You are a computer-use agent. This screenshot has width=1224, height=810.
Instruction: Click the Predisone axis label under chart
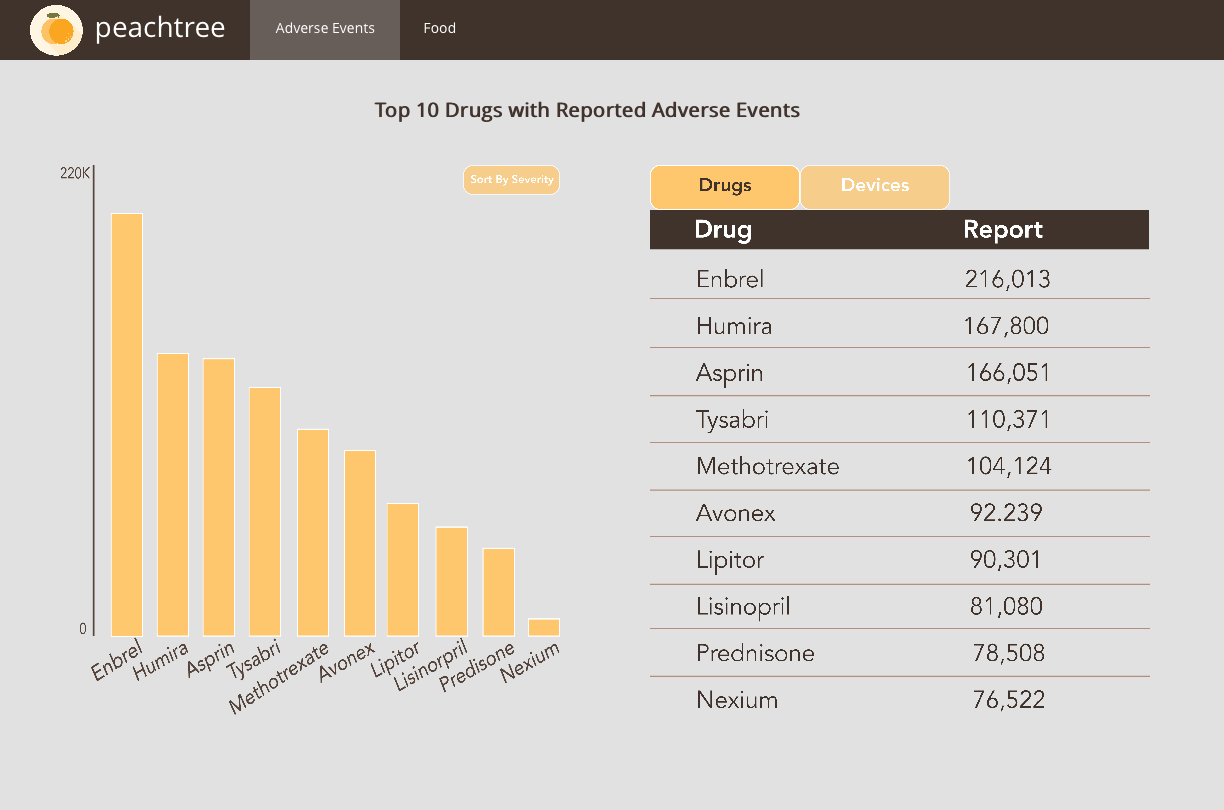pyautogui.click(x=477, y=667)
